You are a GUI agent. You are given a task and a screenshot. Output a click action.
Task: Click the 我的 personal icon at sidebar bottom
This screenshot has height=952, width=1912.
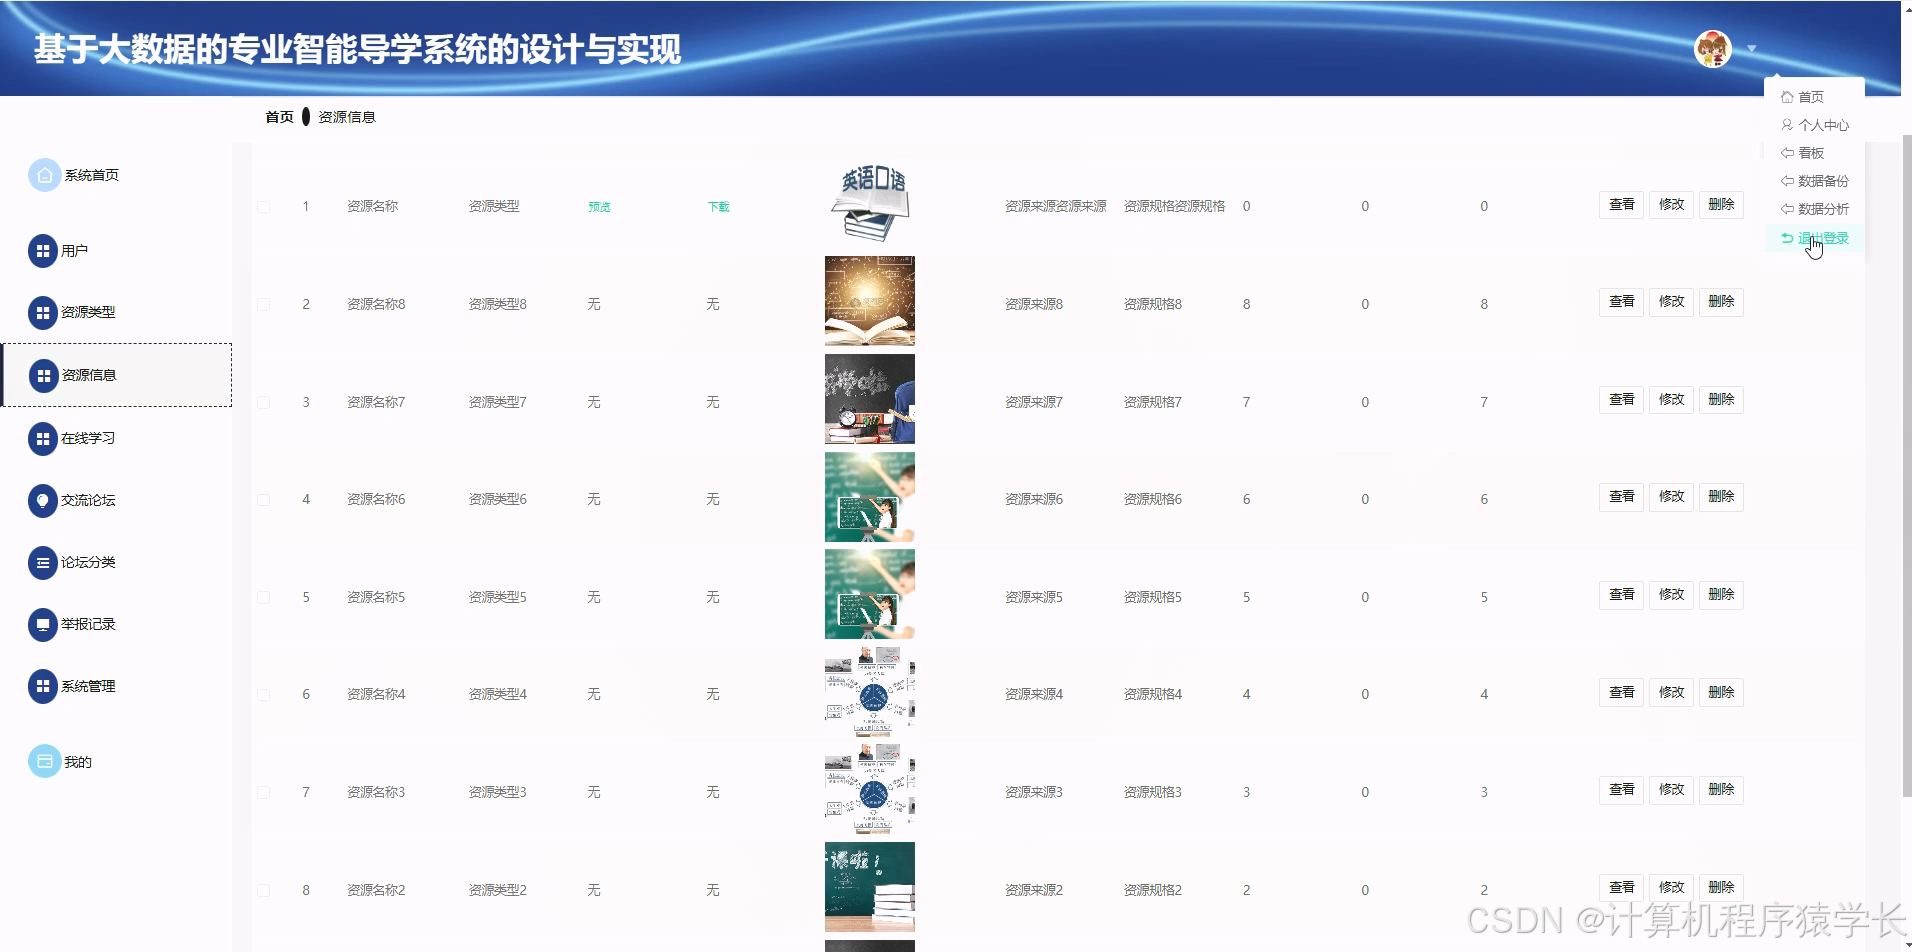coord(43,760)
